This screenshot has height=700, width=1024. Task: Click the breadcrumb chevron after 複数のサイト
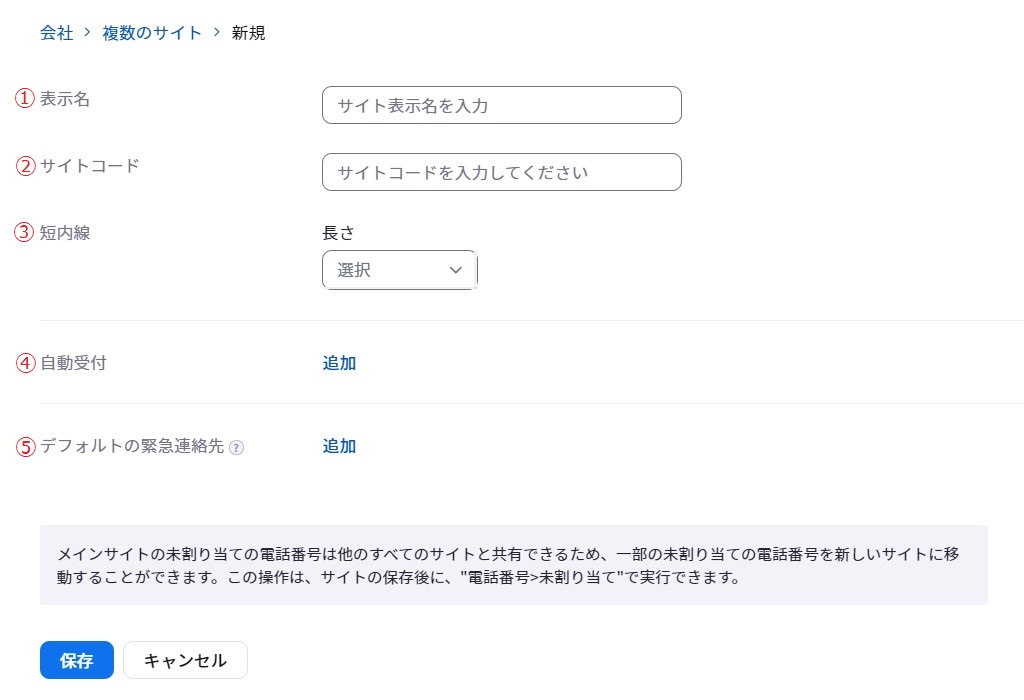point(217,33)
